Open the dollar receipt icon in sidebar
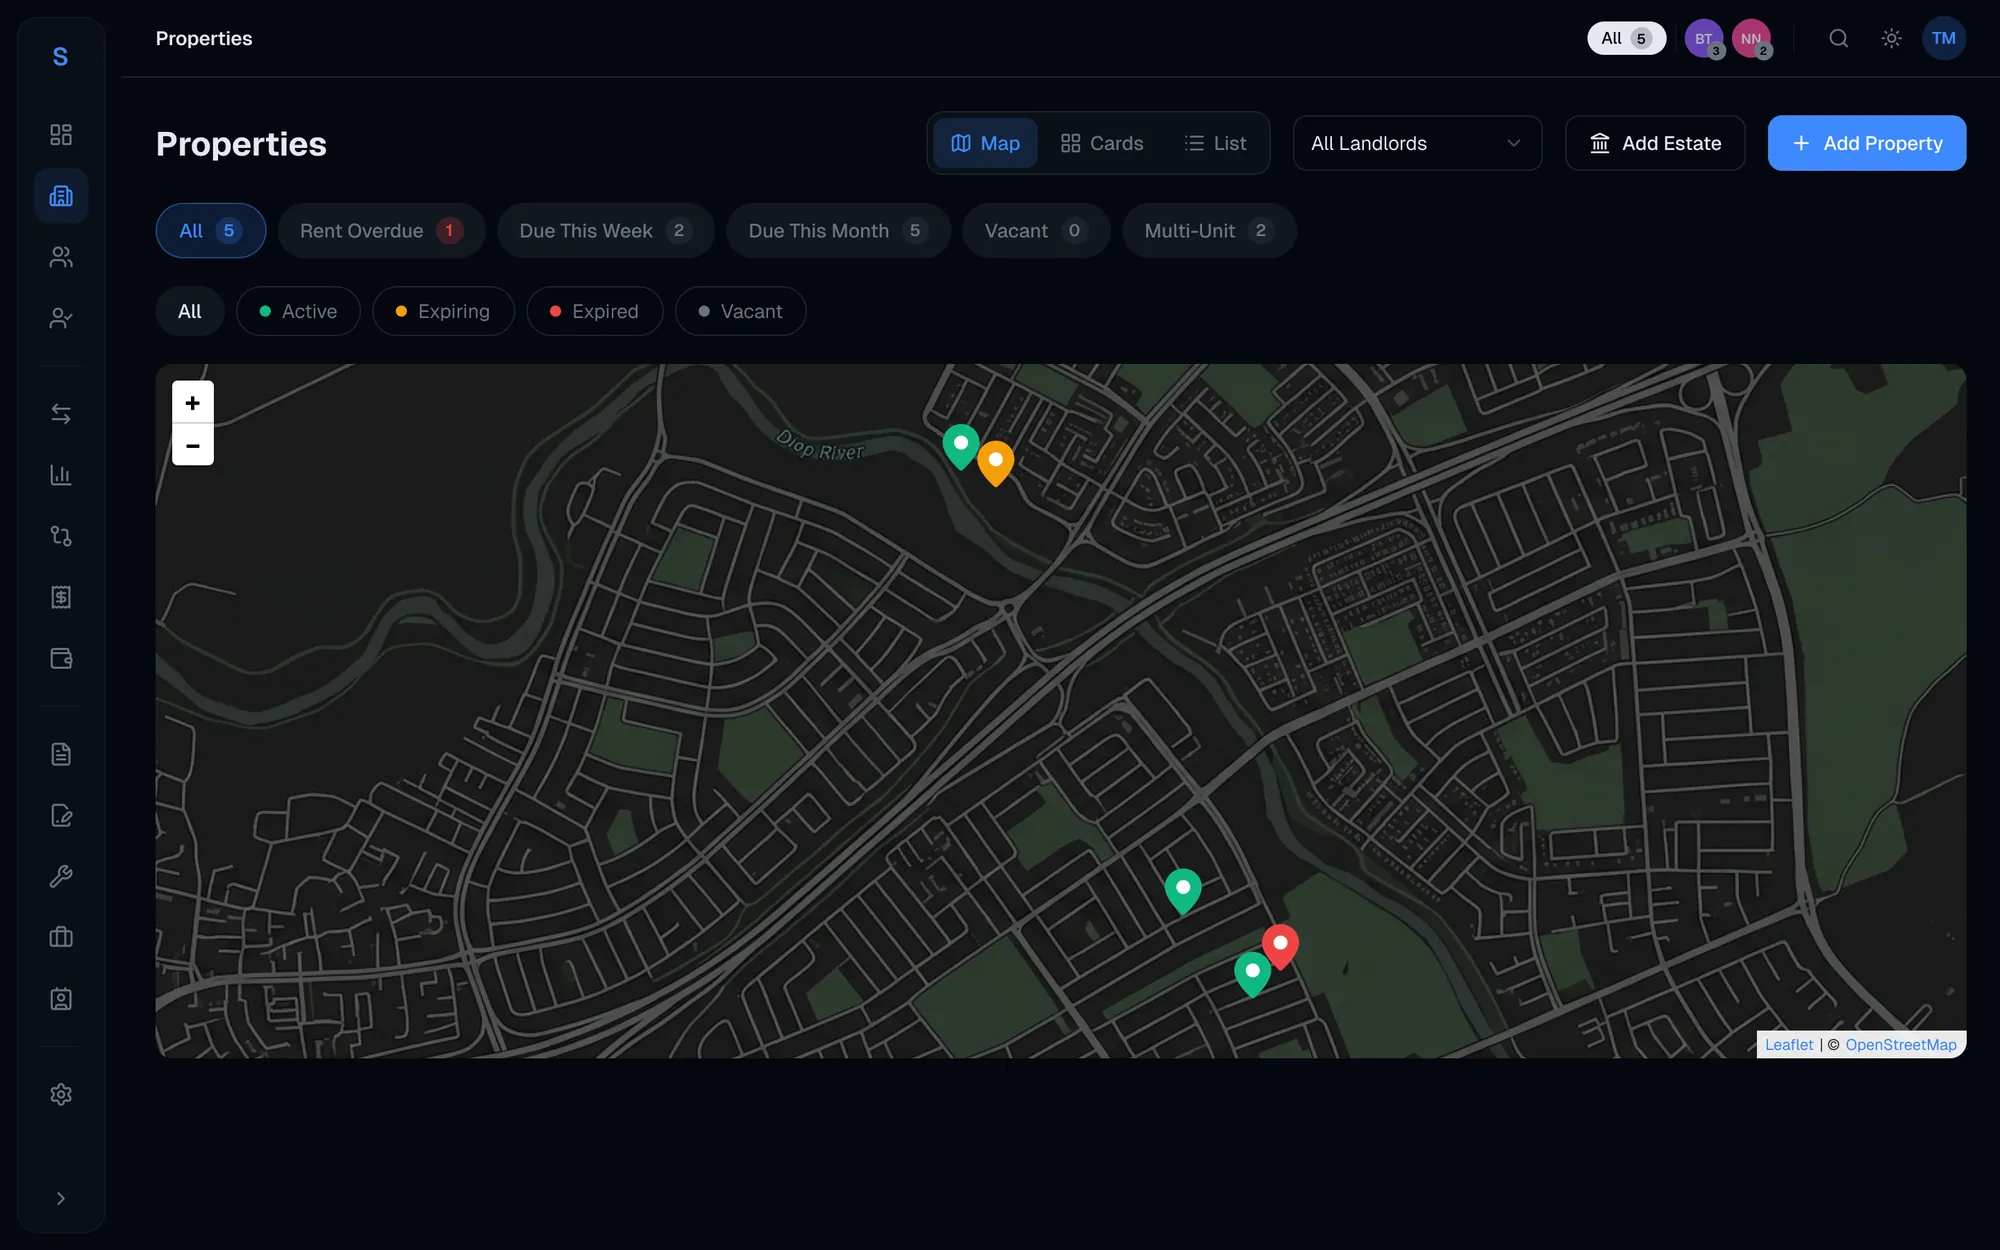 61,597
